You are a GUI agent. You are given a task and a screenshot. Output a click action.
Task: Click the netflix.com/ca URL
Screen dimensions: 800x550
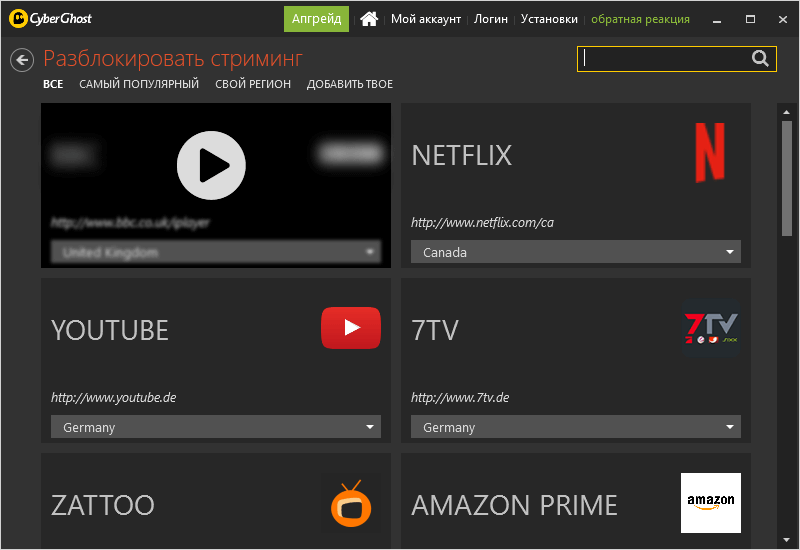pyautogui.click(x=483, y=222)
